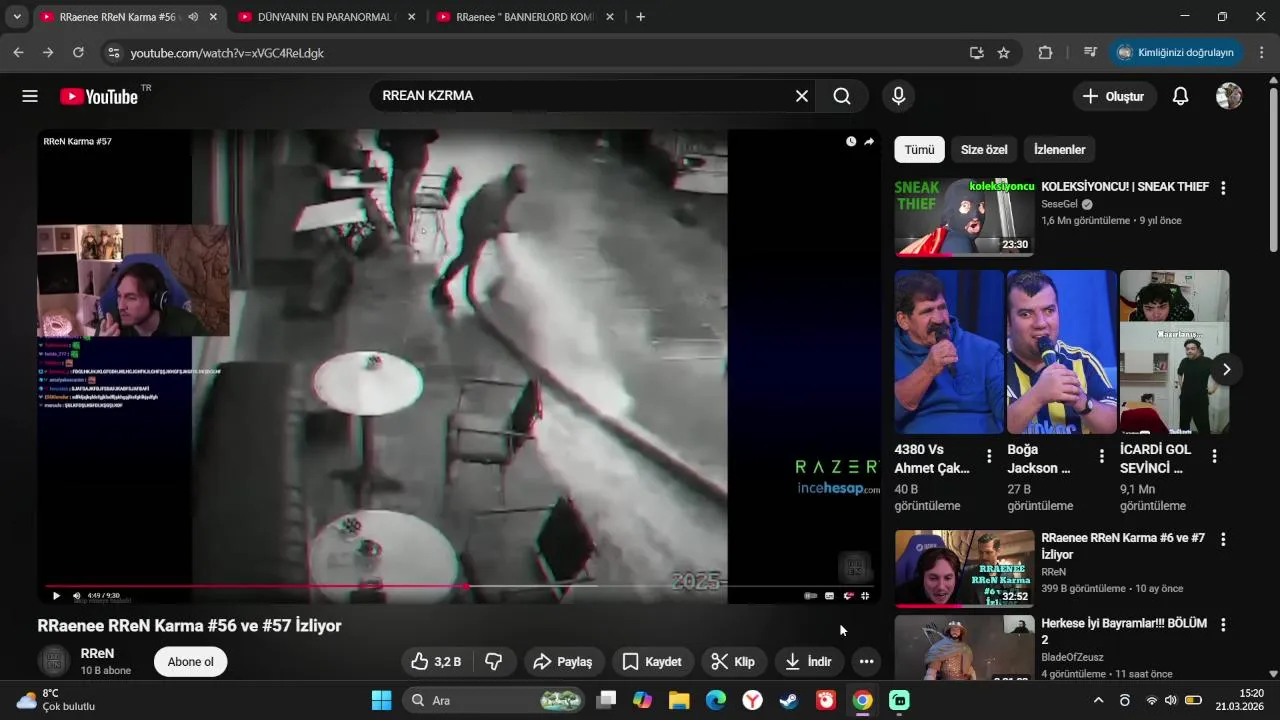The image size is (1280, 720).
Task: Open Yandex browser from taskbar
Action: [752, 700]
